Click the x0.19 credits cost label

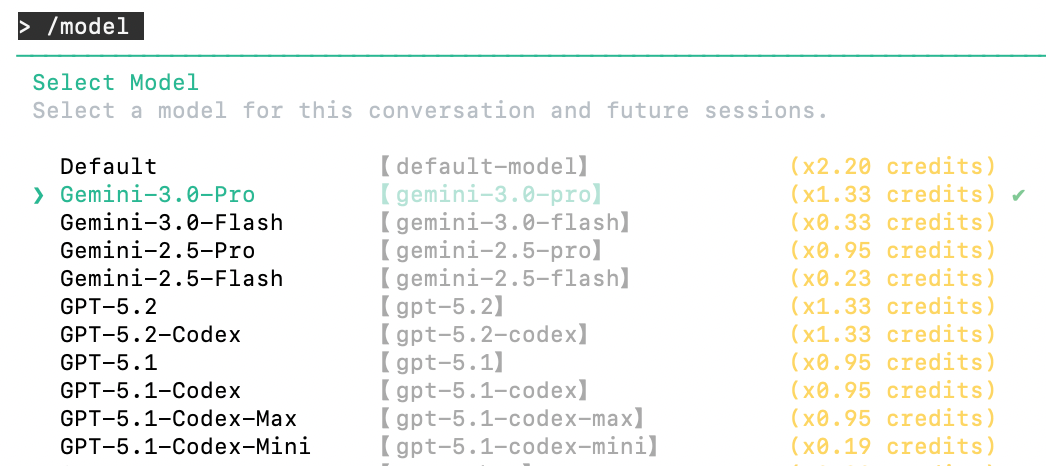tap(893, 446)
